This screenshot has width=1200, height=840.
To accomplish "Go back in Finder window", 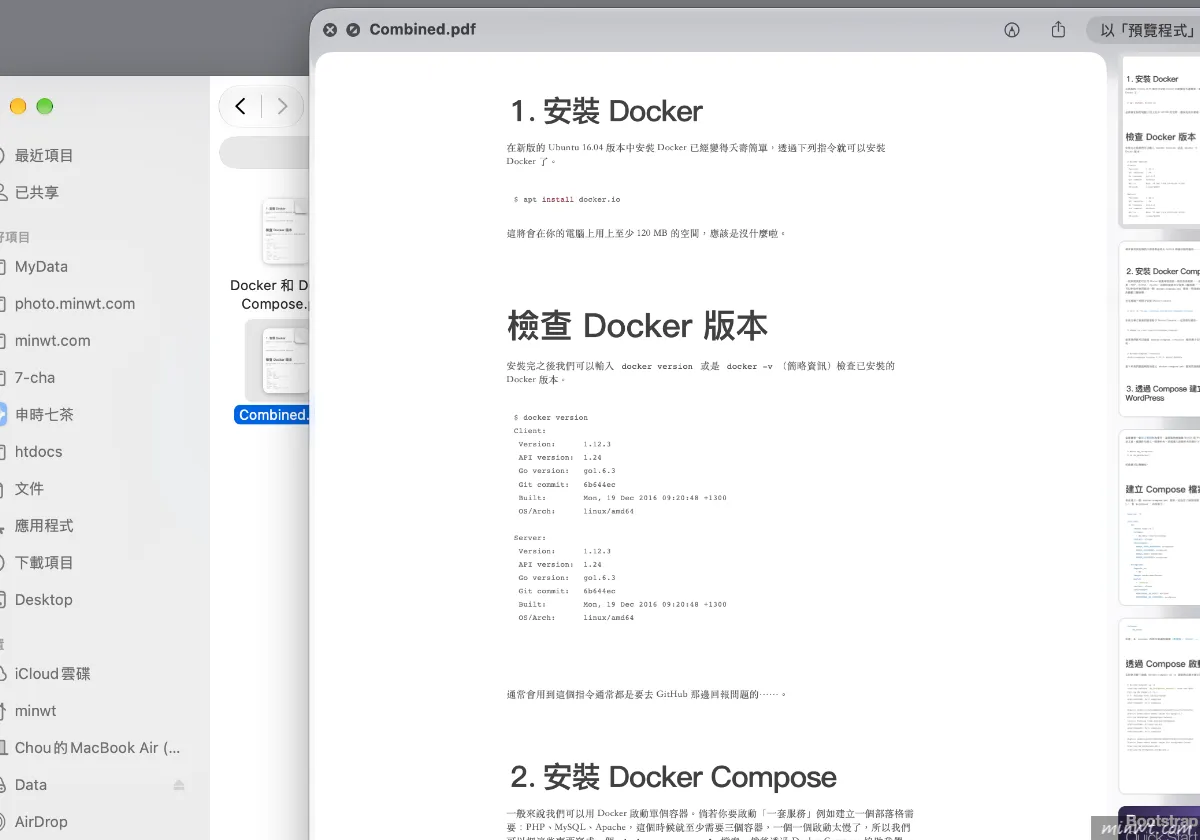I will [240, 106].
